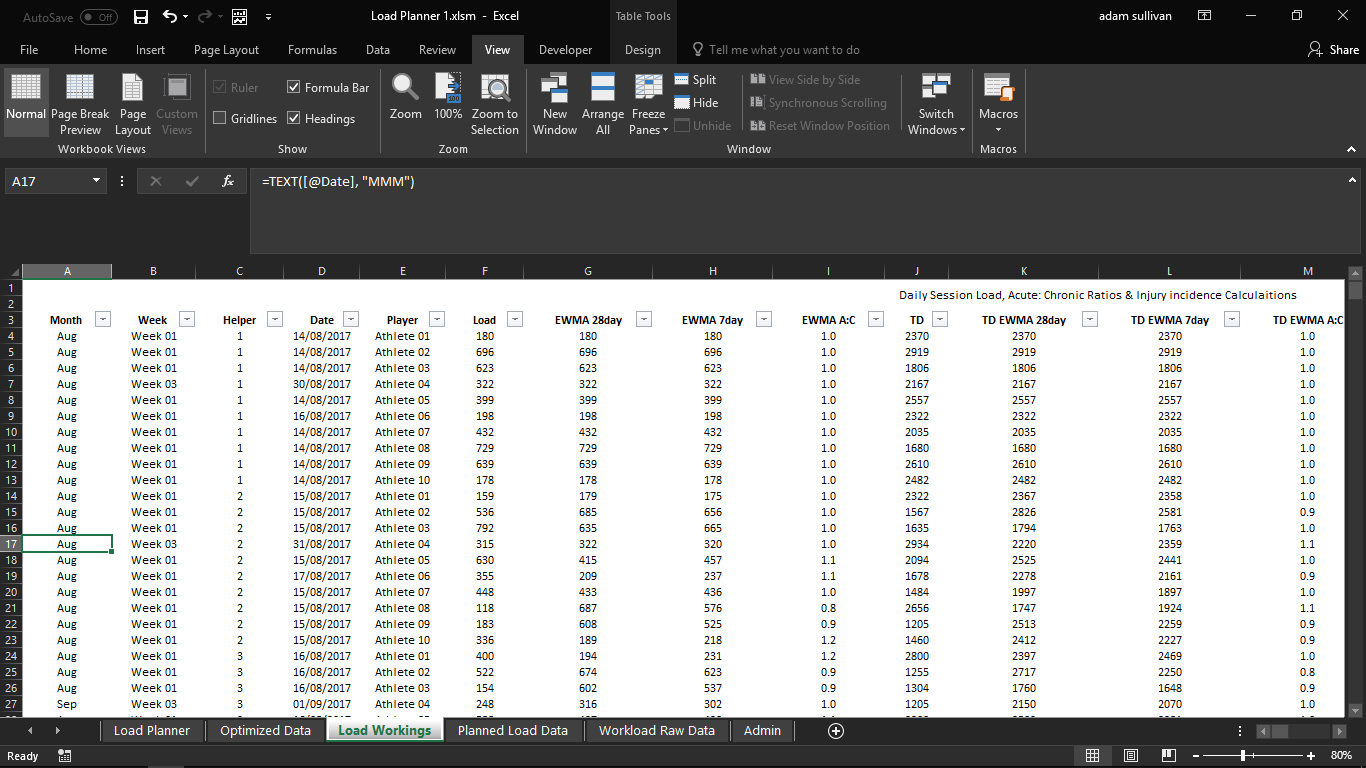The height and width of the screenshot is (768, 1366).
Task: Turn on the AutoSave toggle
Action: pyautogui.click(x=98, y=17)
